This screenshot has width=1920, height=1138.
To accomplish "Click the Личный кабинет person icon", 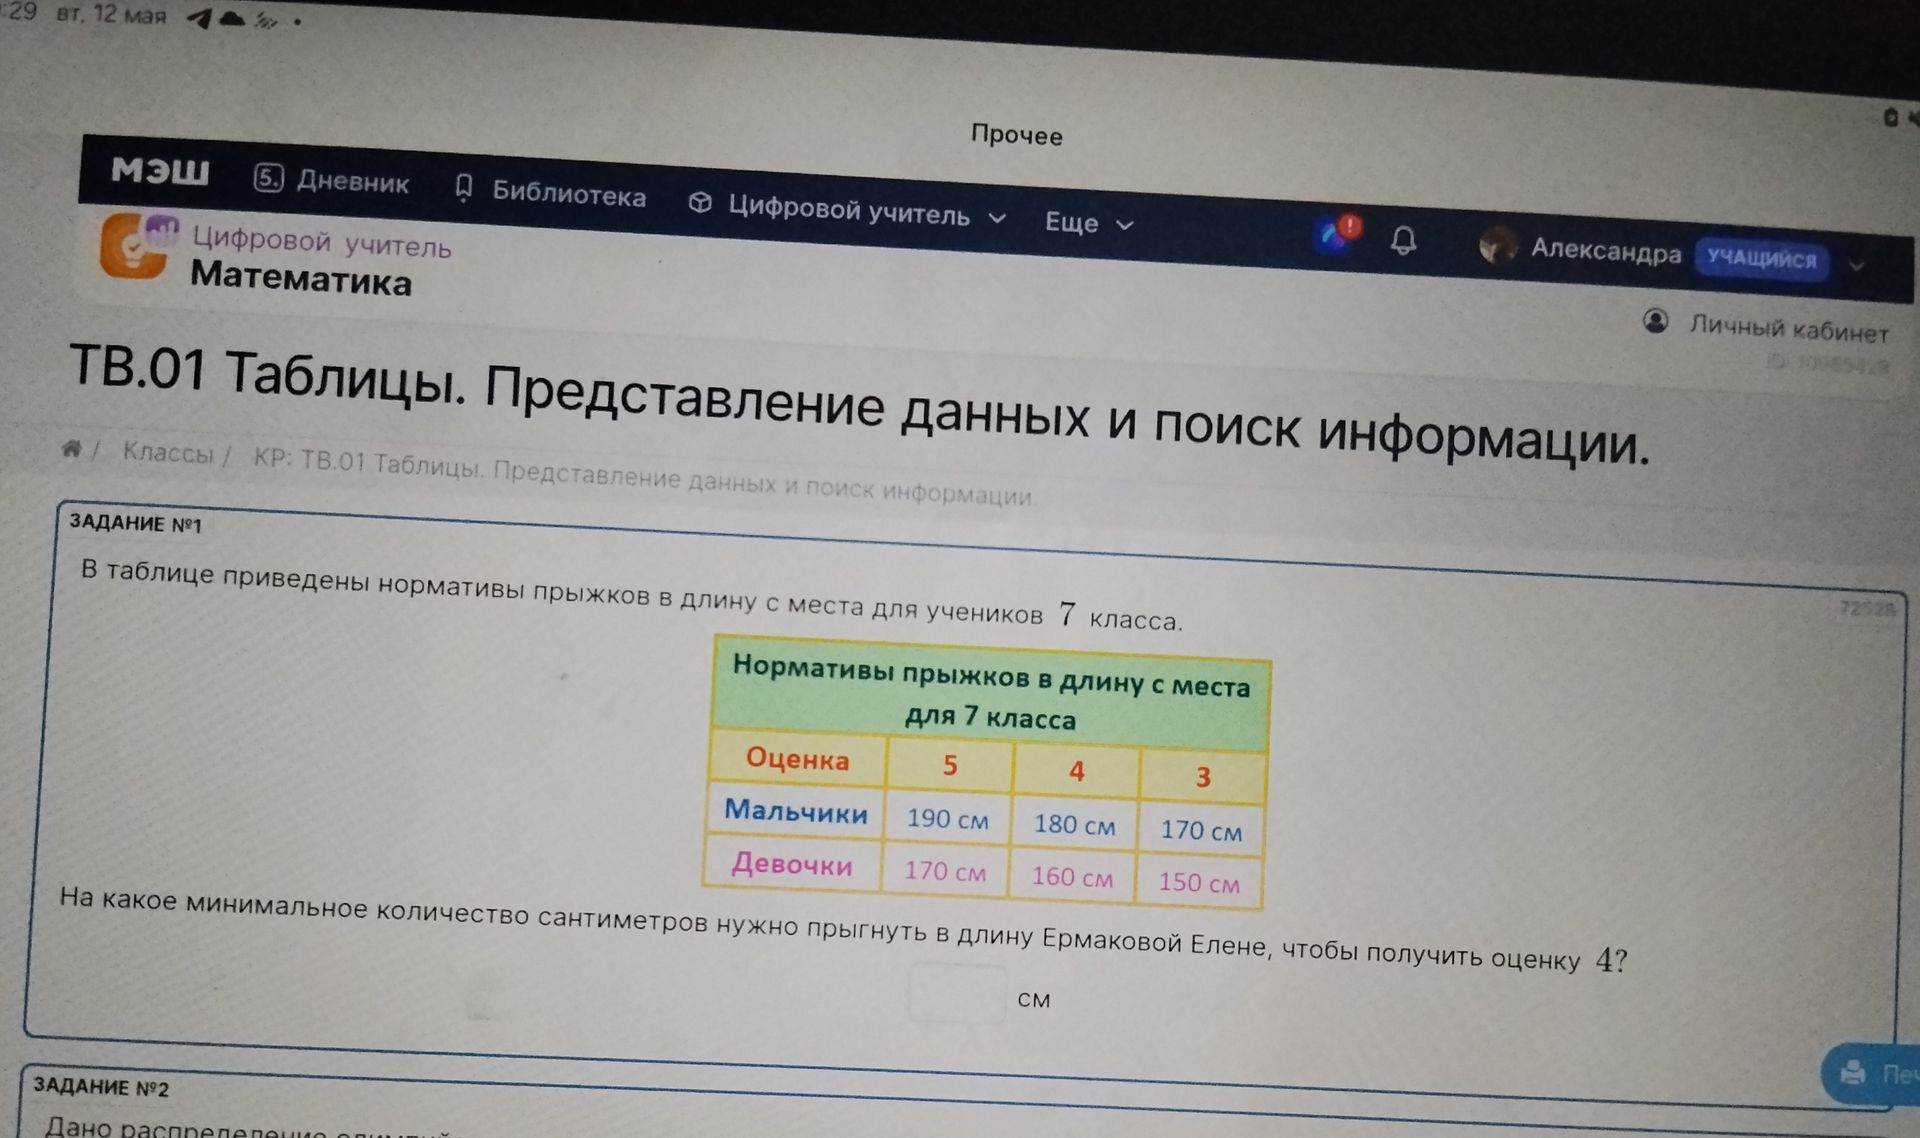I will point(1655,321).
